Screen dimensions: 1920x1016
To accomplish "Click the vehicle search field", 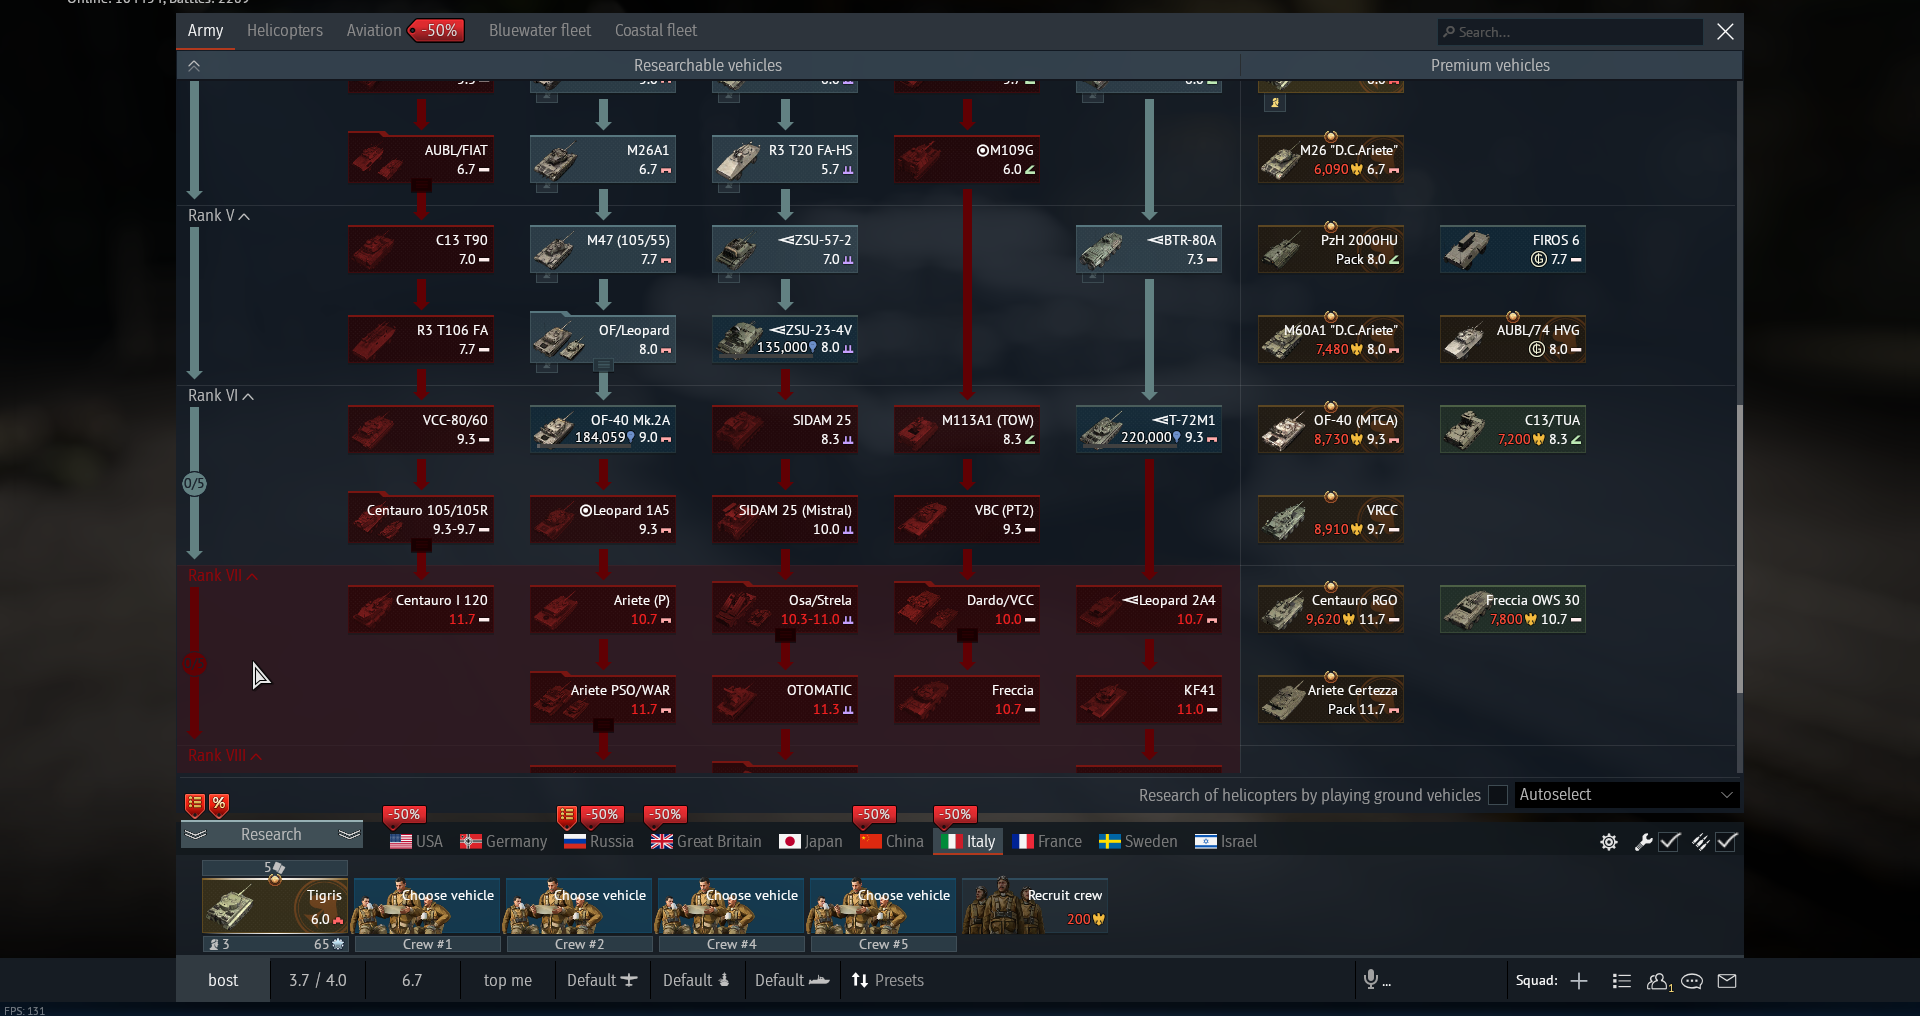I will pos(1570,32).
